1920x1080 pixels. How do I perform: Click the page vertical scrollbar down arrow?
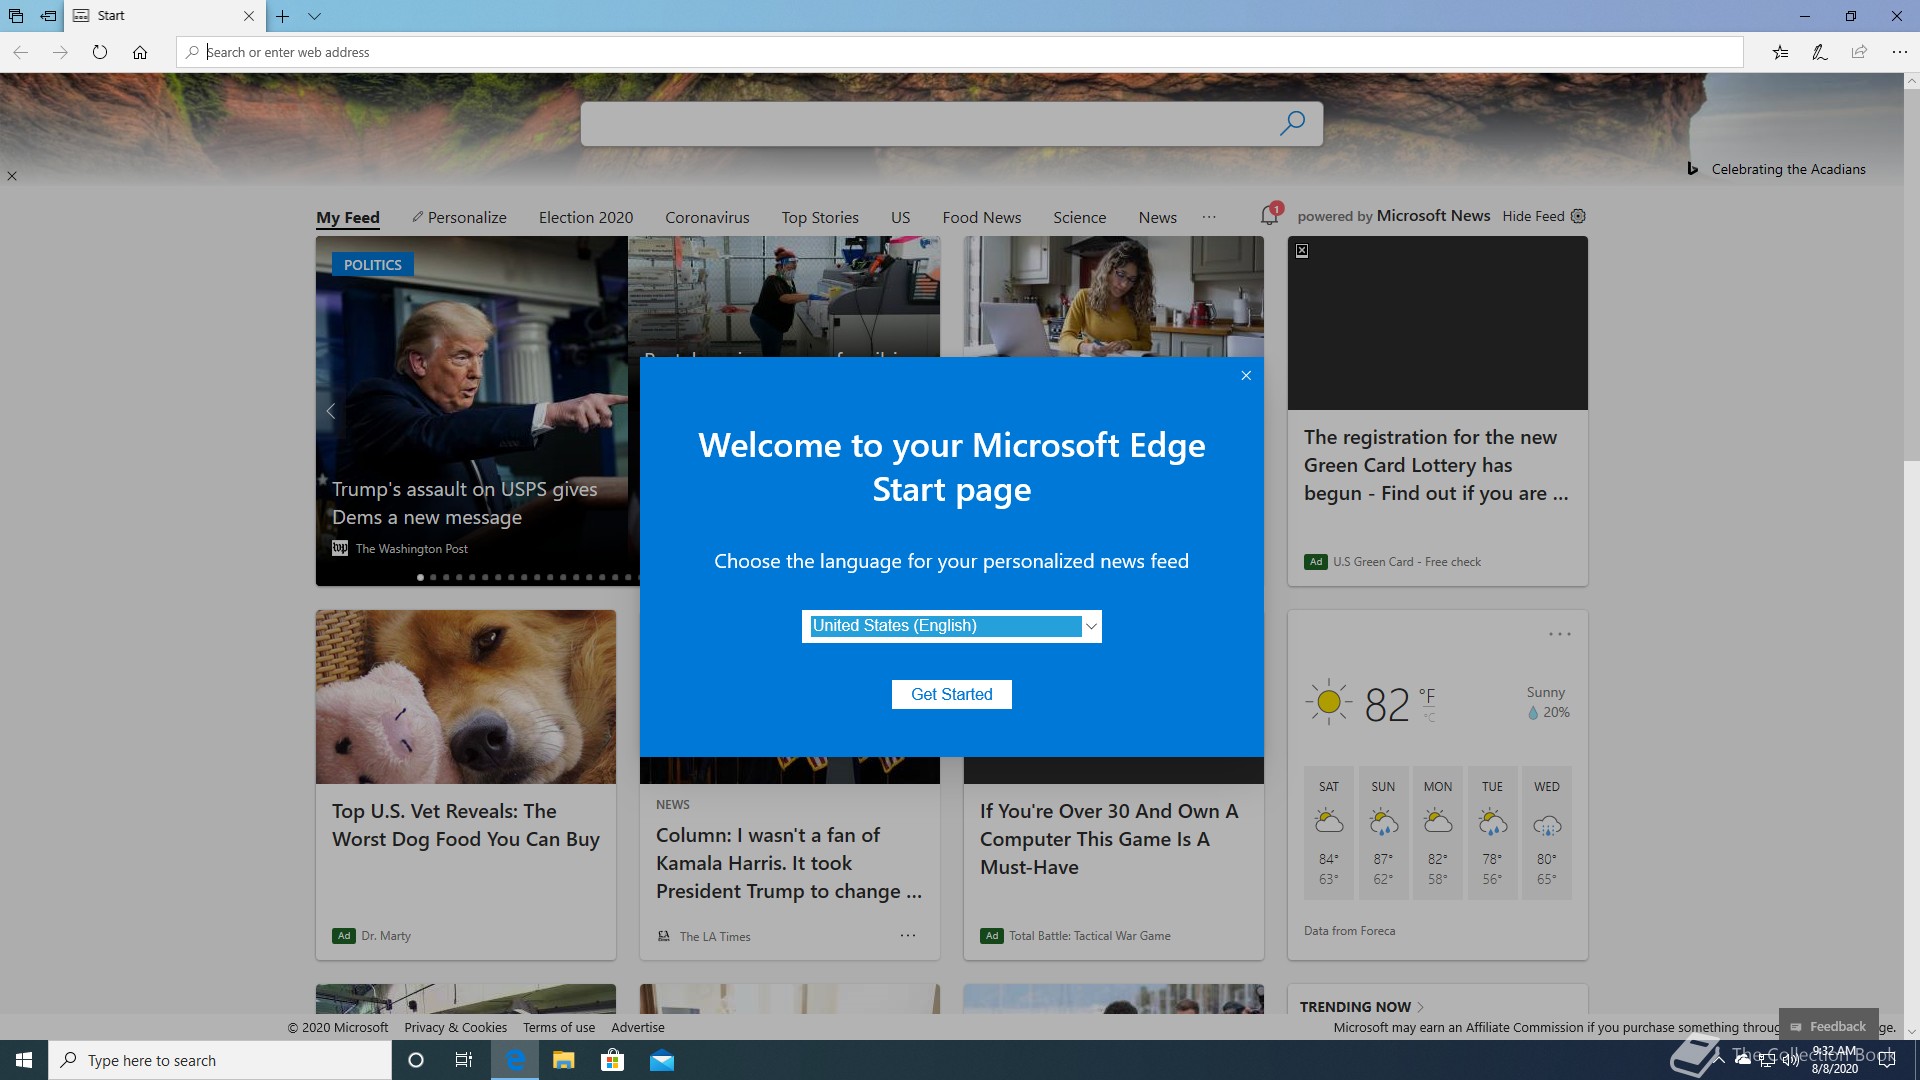(x=1911, y=1031)
